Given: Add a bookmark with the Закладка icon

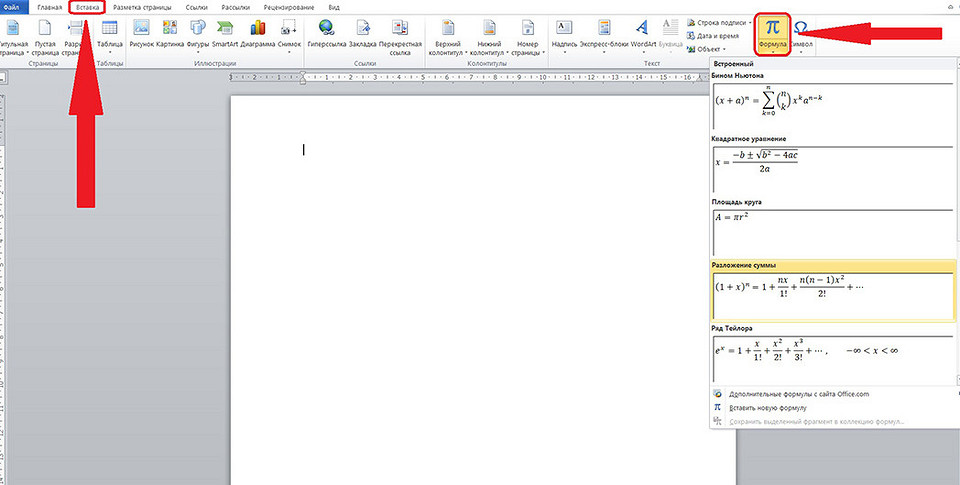Looking at the screenshot, I should click(362, 32).
